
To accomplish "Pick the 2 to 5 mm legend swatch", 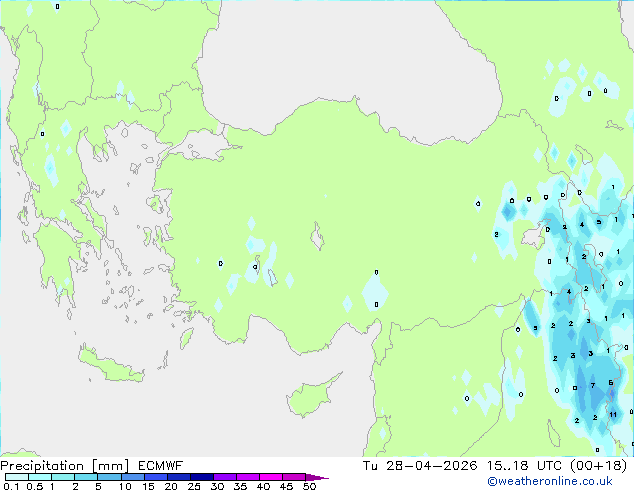I will click(86, 477).
